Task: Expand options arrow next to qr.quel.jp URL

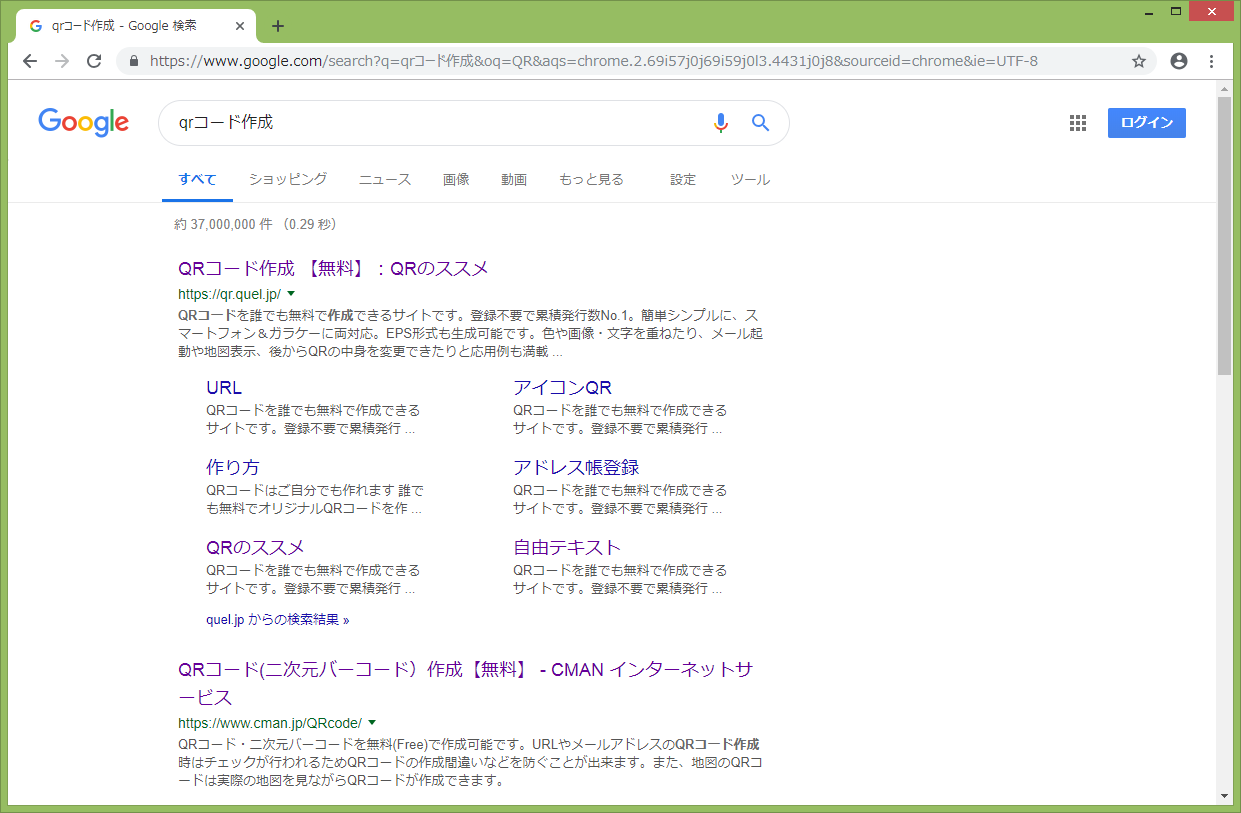Action: click(x=291, y=294)
